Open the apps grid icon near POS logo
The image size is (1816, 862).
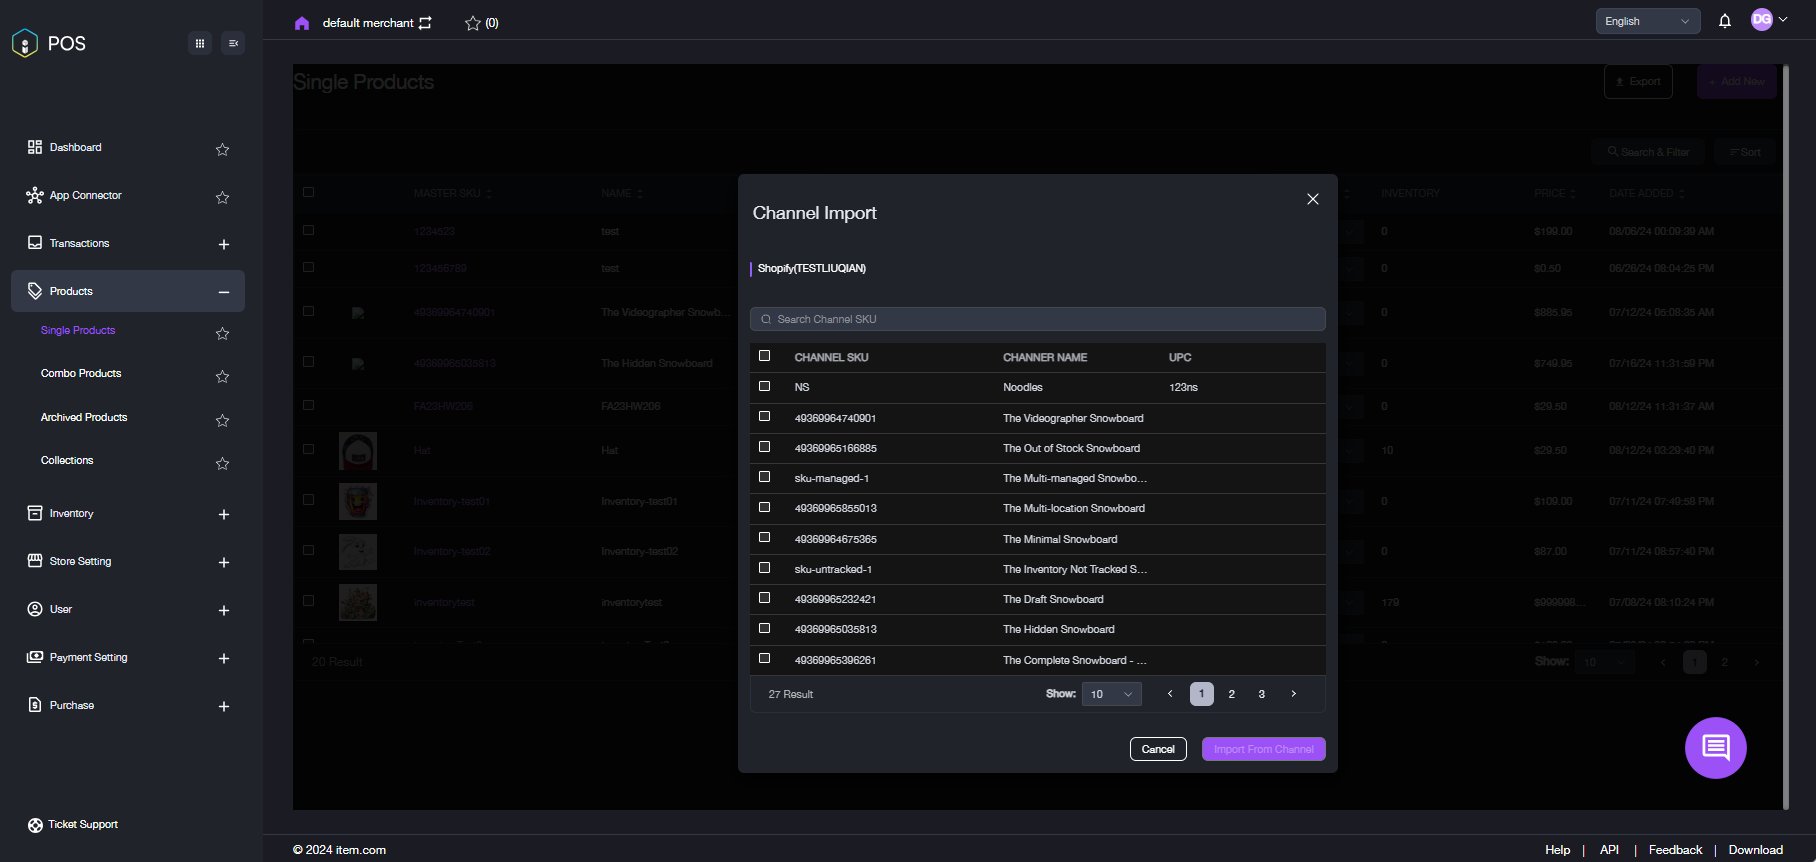200,43
